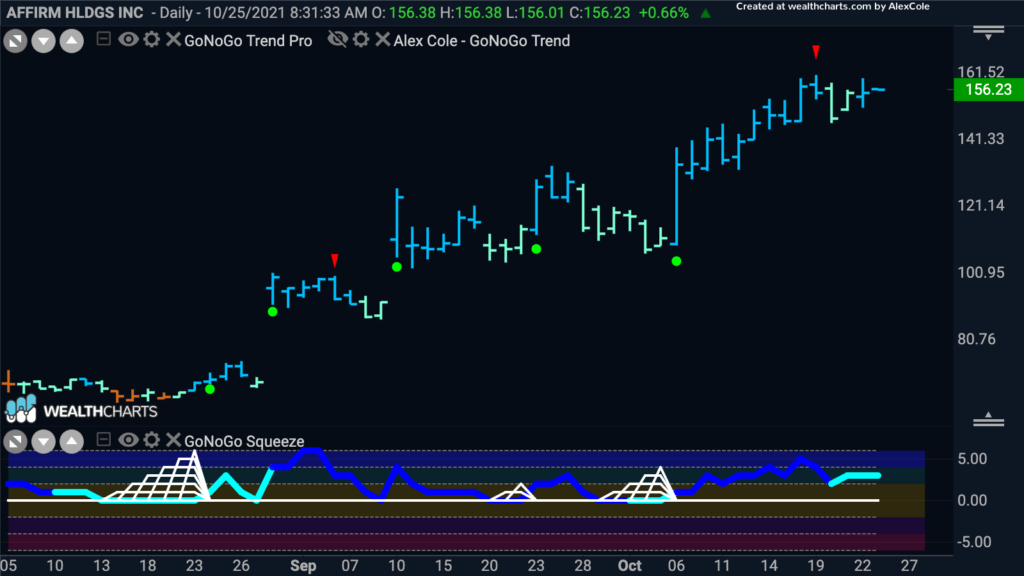Open settings gear for GoNoGo Trend Pro

[x=152, y=40]
